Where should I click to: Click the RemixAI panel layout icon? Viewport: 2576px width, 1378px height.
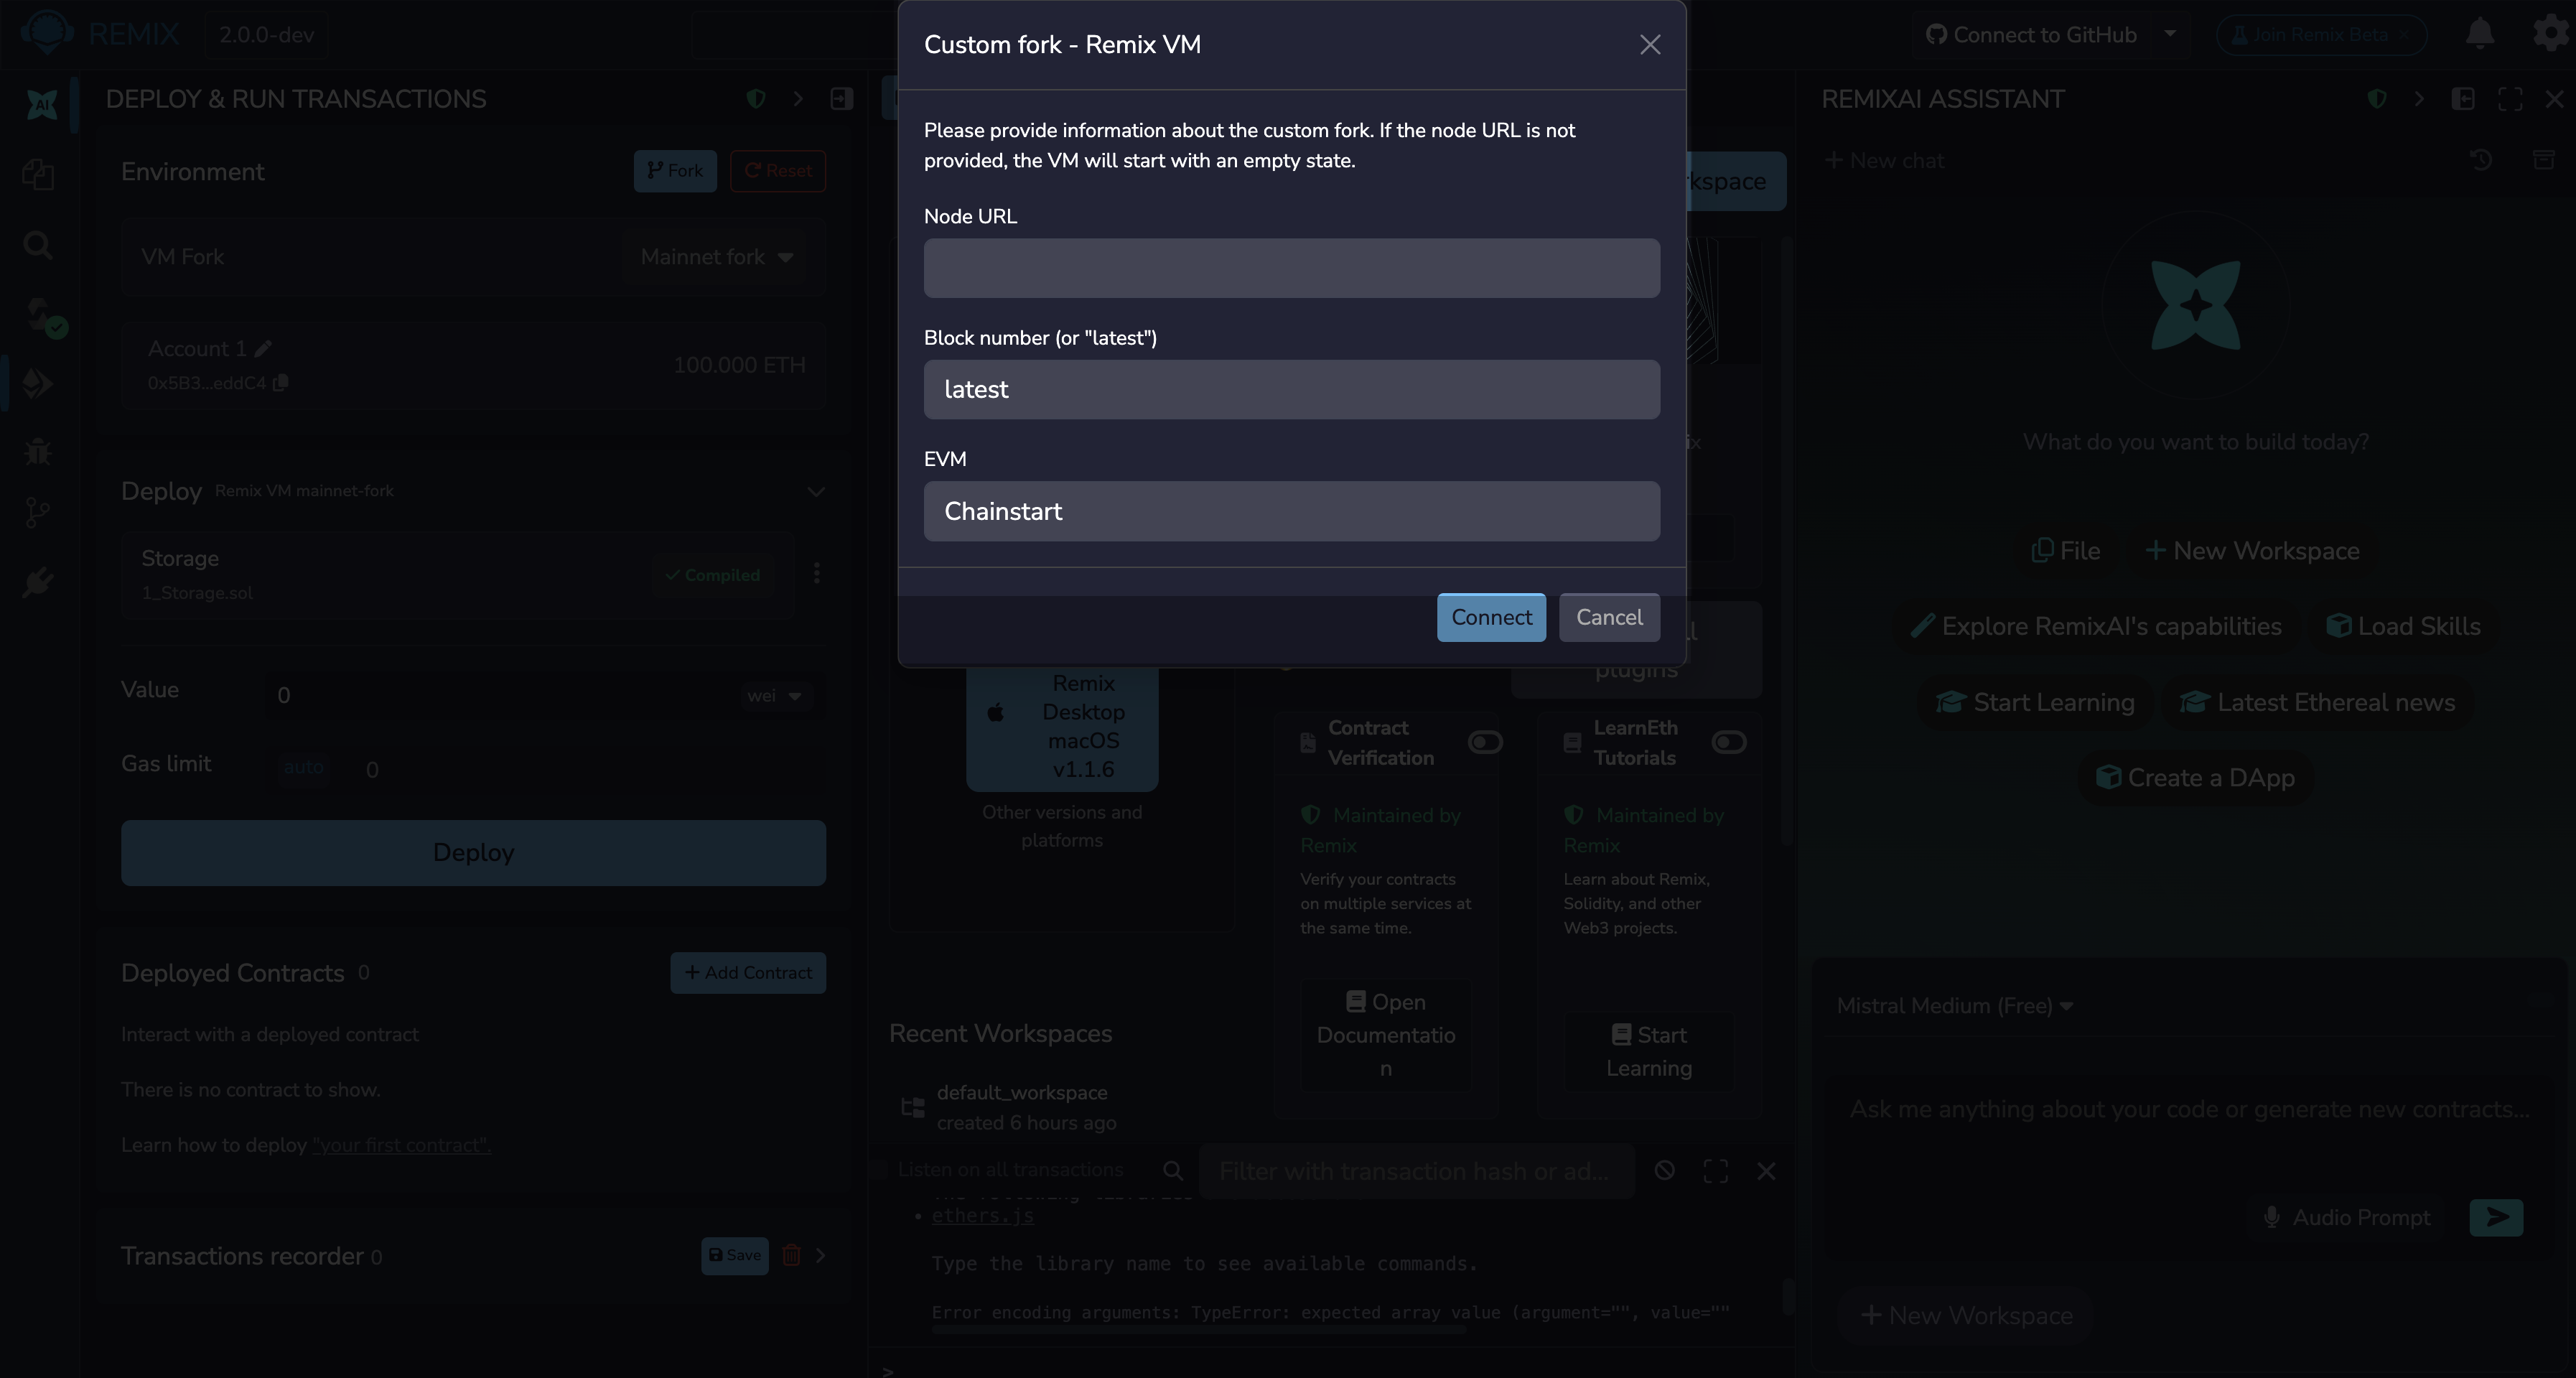[2463, 99]
